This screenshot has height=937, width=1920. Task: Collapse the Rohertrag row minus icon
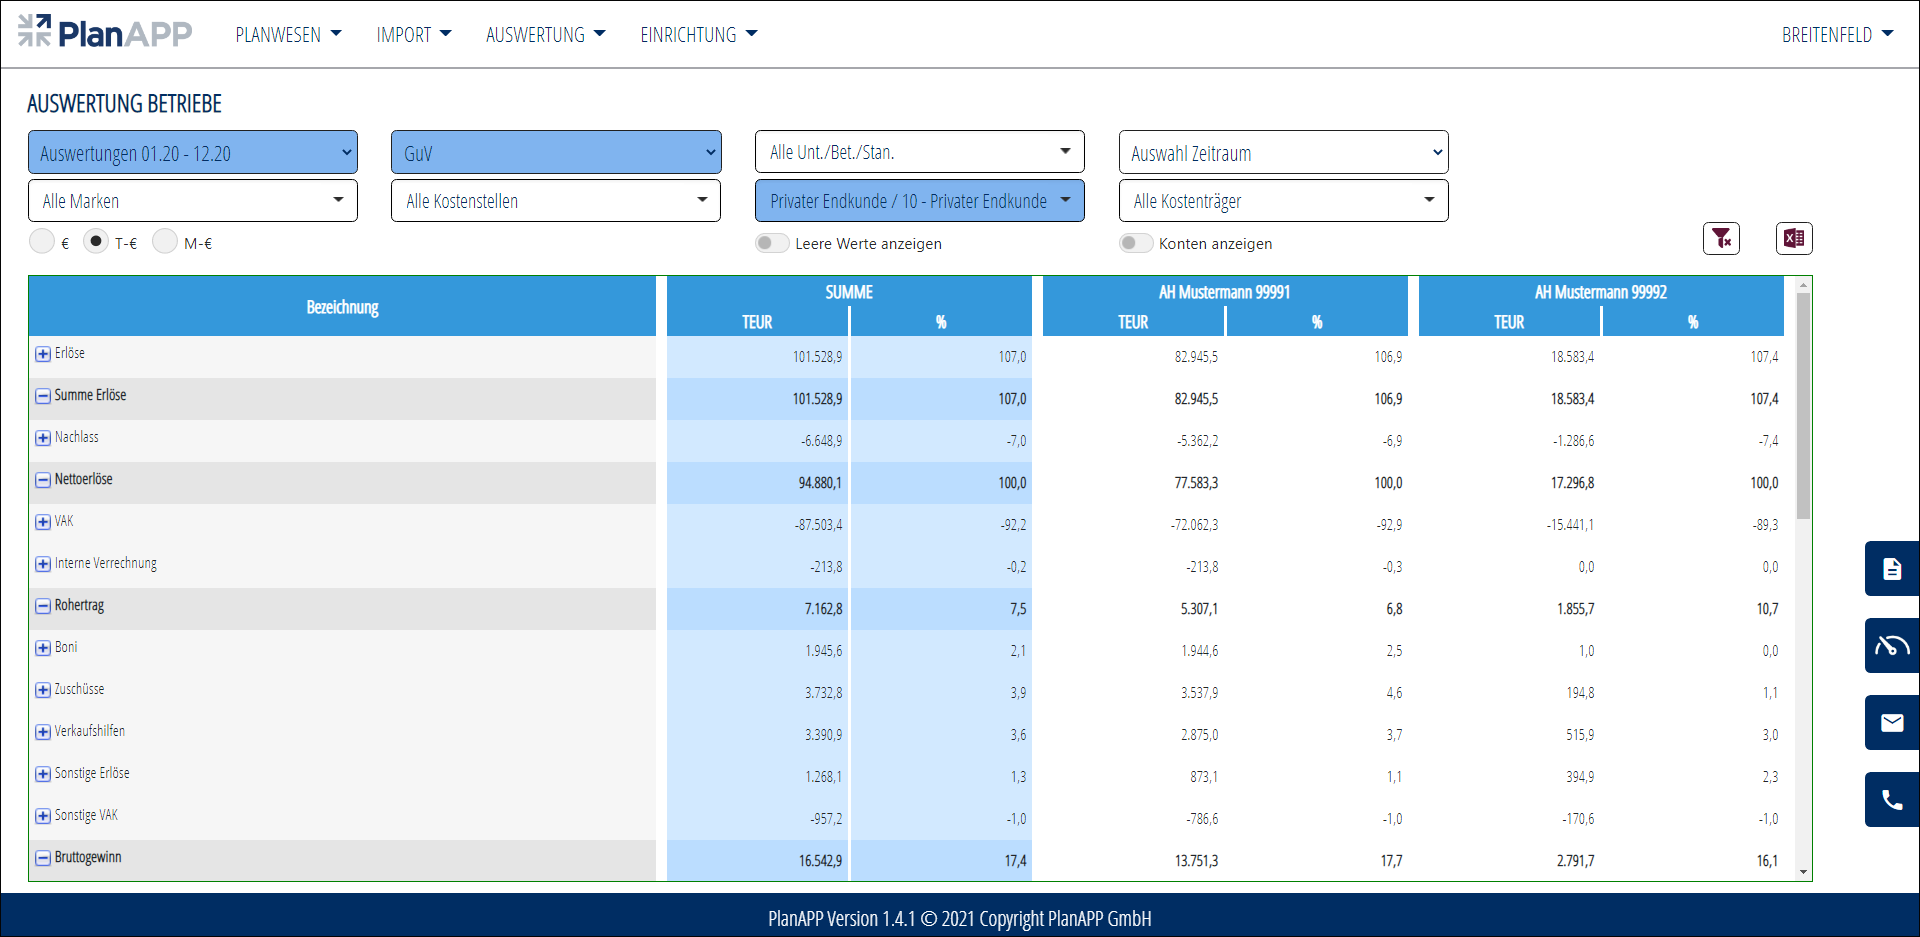[43, 606]
